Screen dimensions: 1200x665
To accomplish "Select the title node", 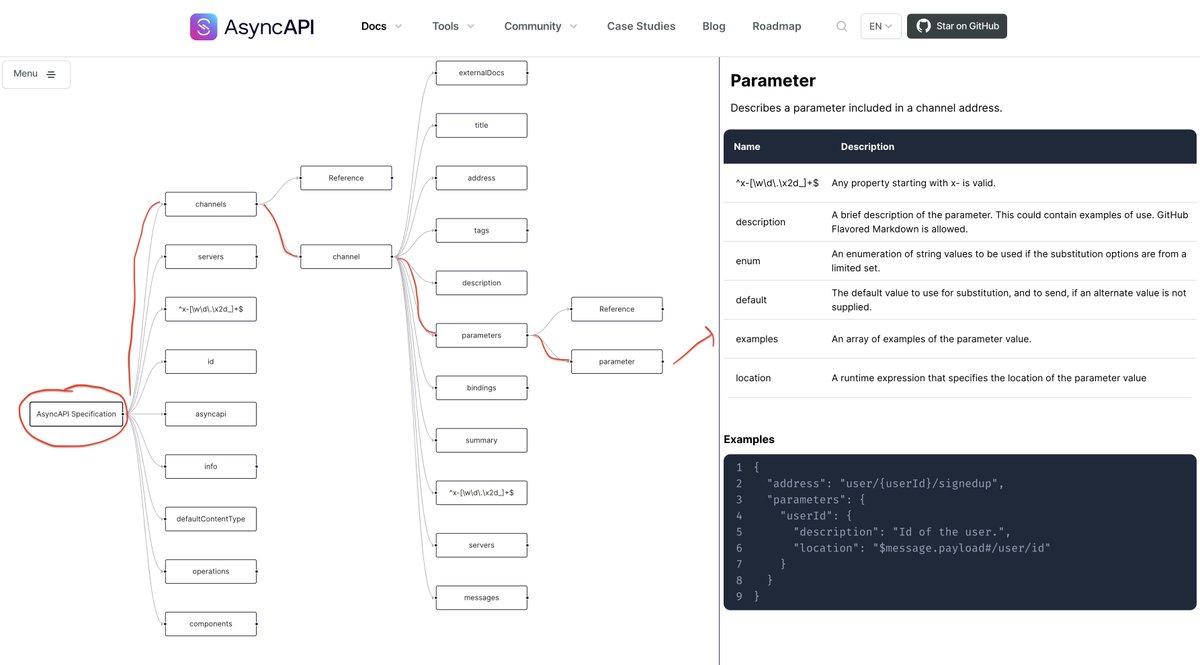I will pyautogui.click(x=481, y=126).
